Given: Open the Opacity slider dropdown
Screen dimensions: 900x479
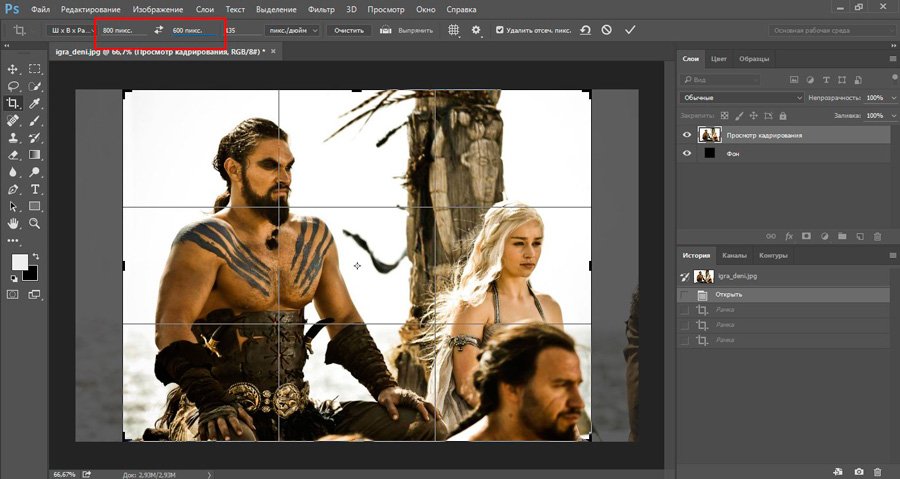Looking at the screenshot, I should point(893,98).
